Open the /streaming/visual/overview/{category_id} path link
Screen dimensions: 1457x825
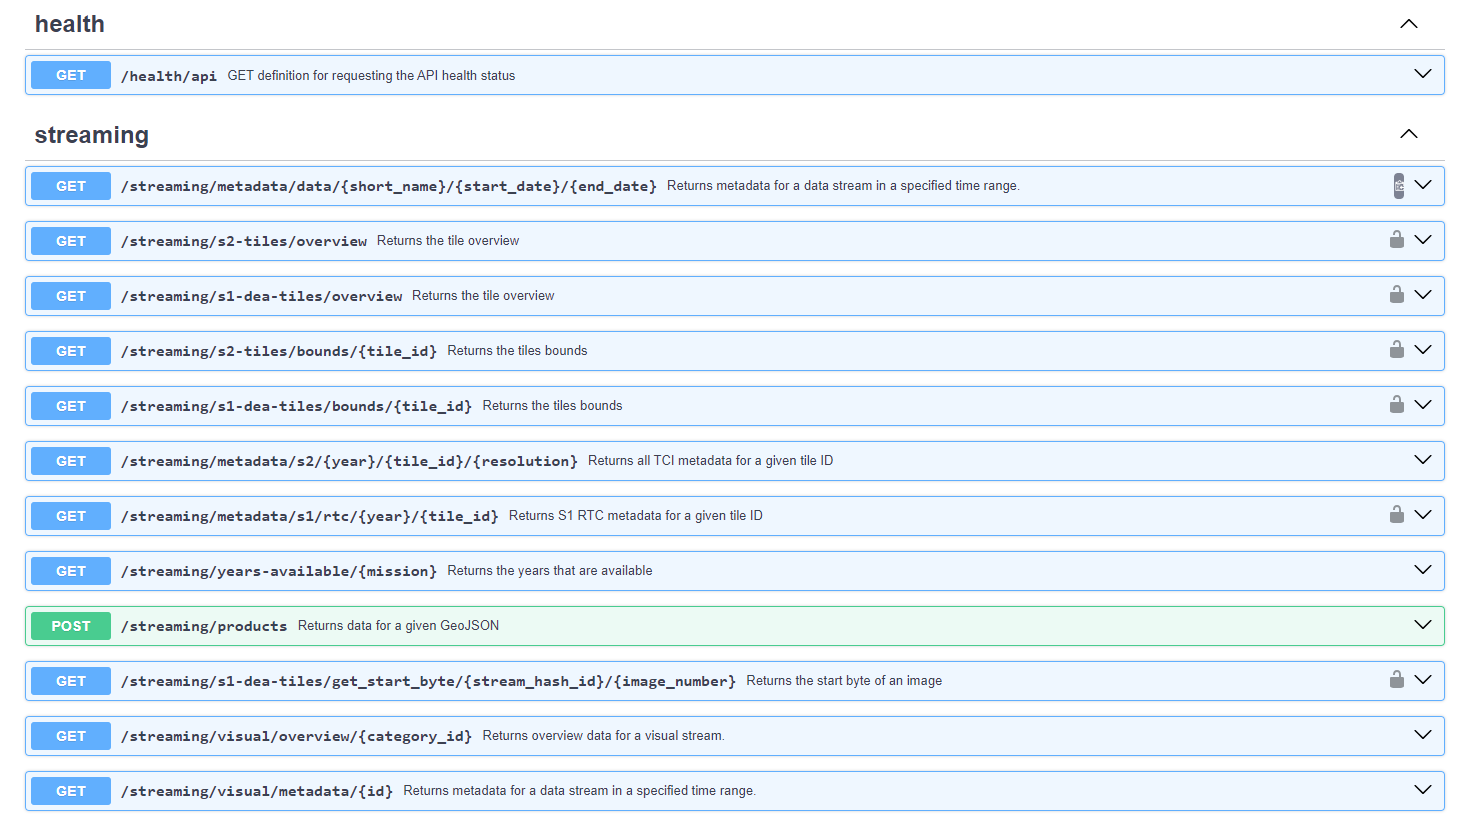click(x=297, y=736)
